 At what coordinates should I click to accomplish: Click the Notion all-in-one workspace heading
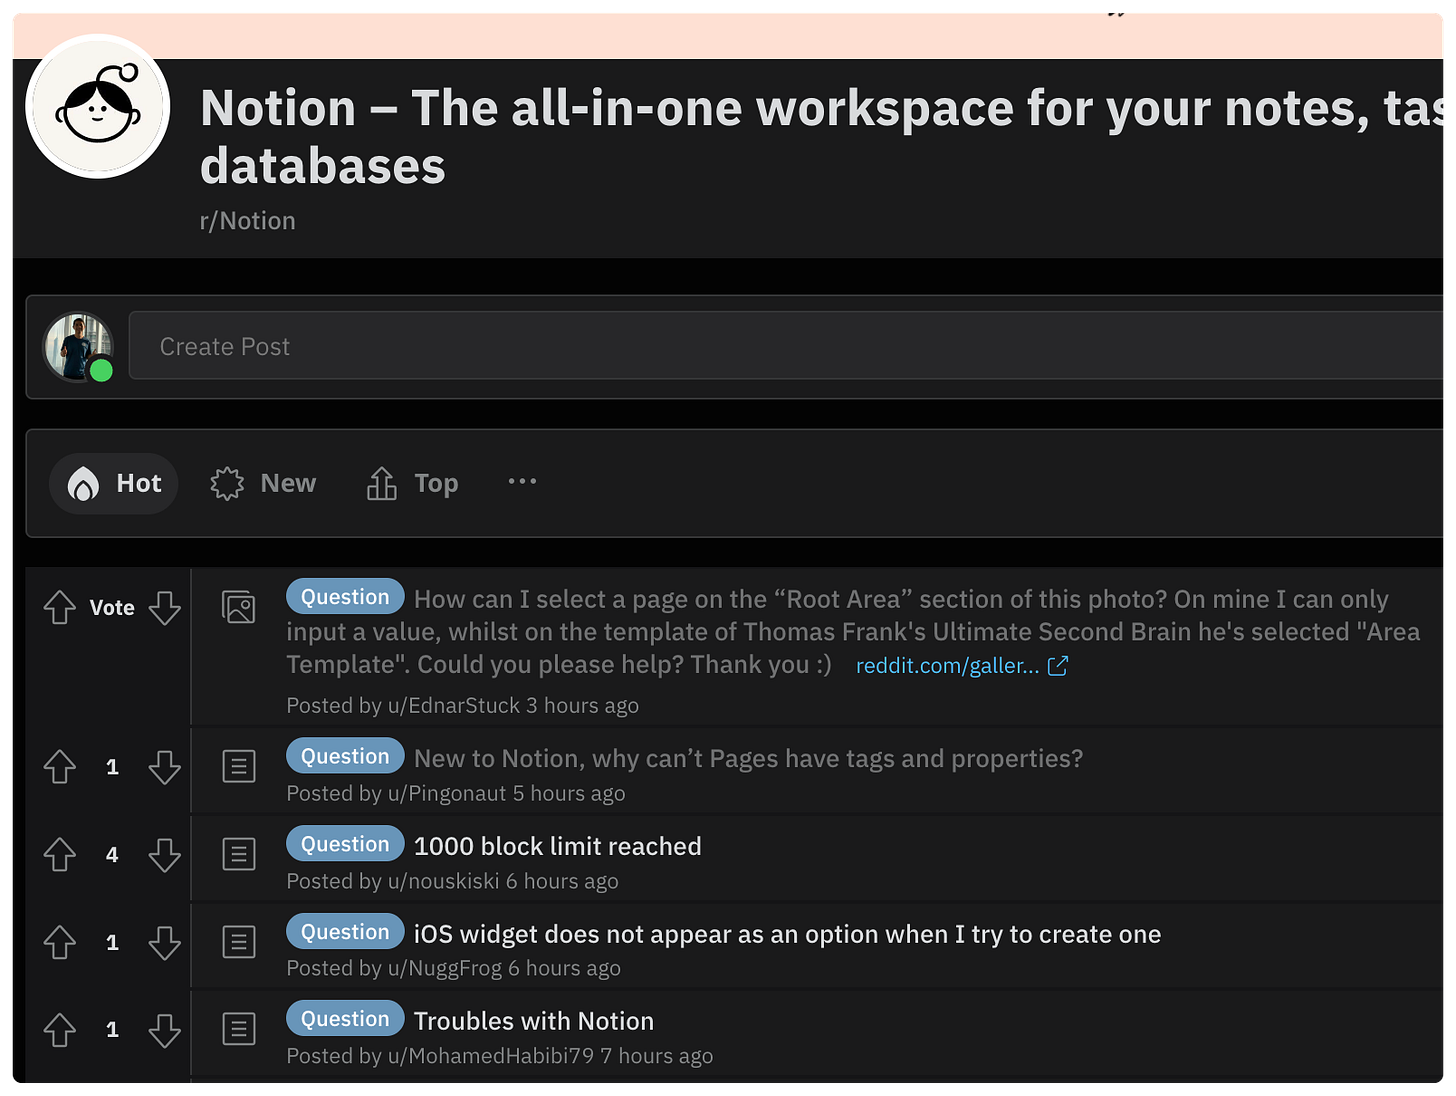(821, 137)
